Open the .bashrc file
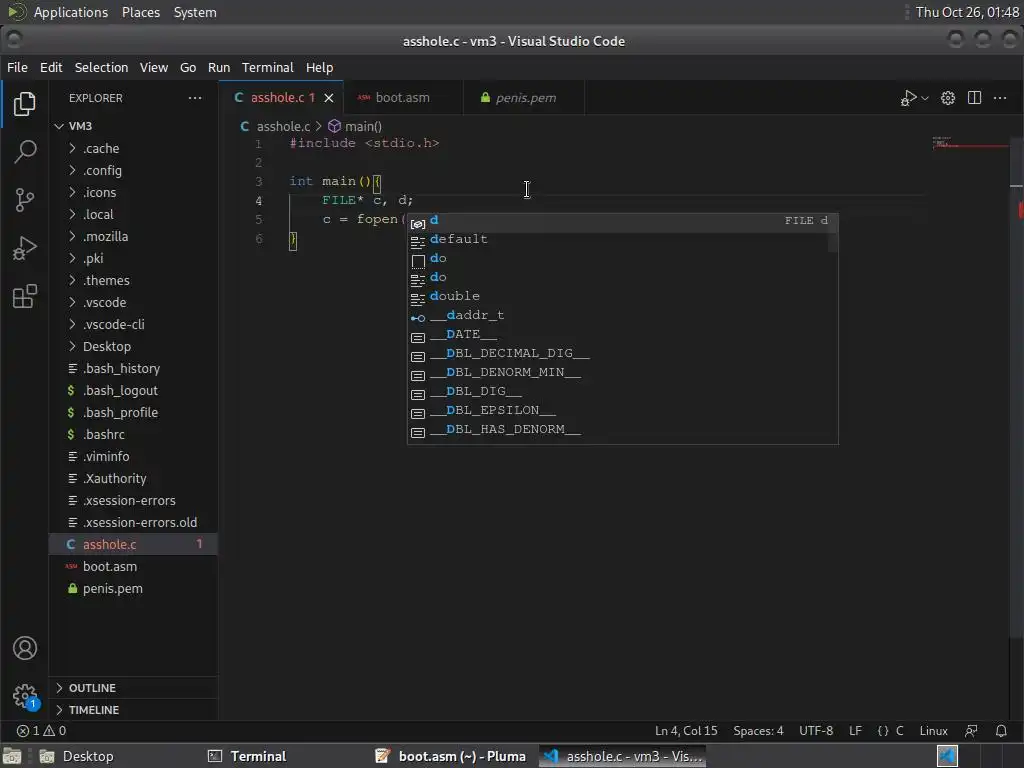The image size is (1024, 768). coord(133,434)
